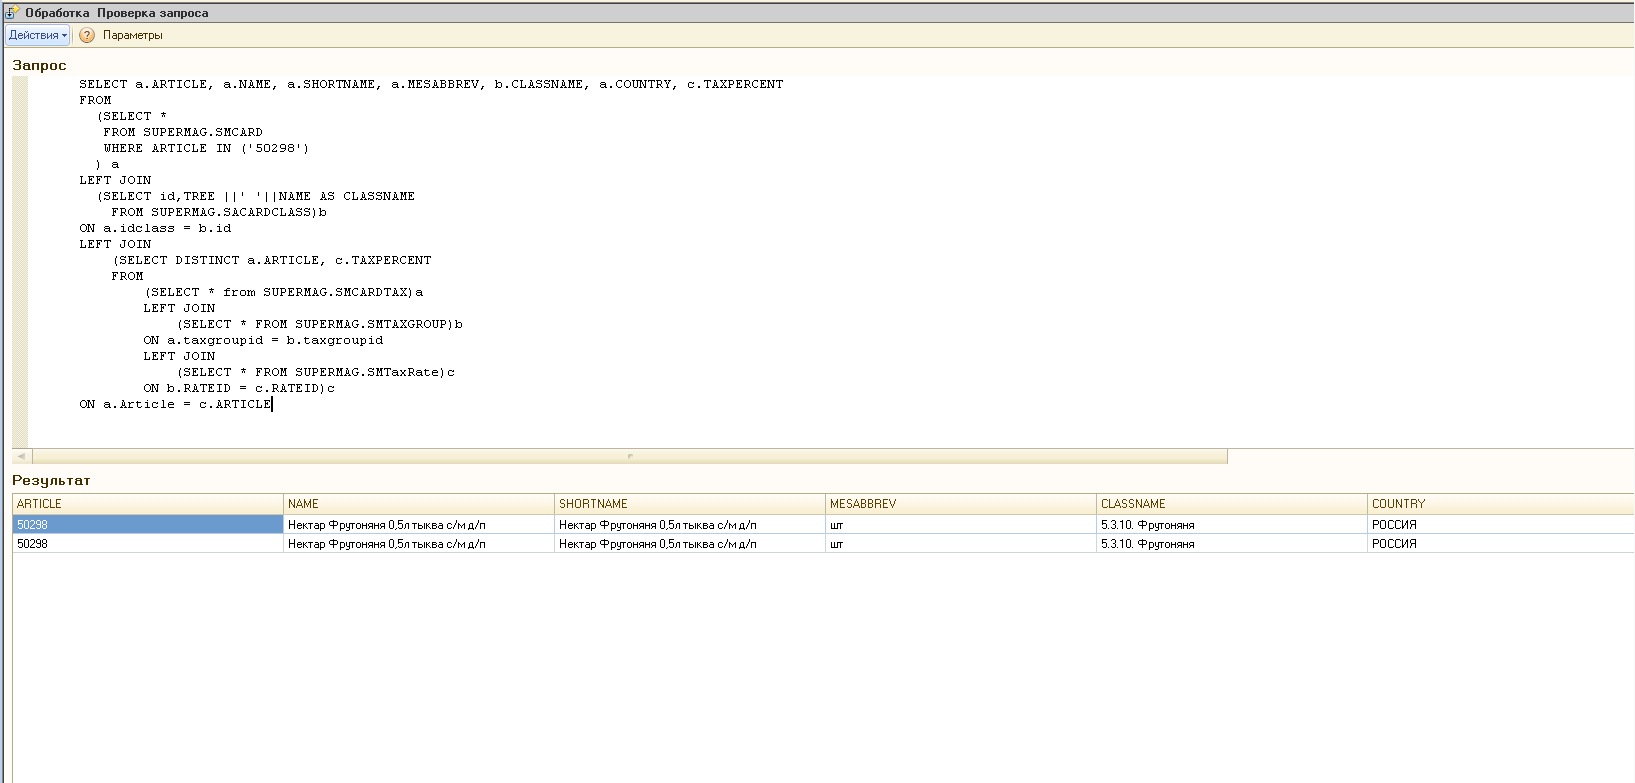Select the highlighted 50298 cell in first row
The width and height of the screenshot is (1635, 783).
click(148, 524)
